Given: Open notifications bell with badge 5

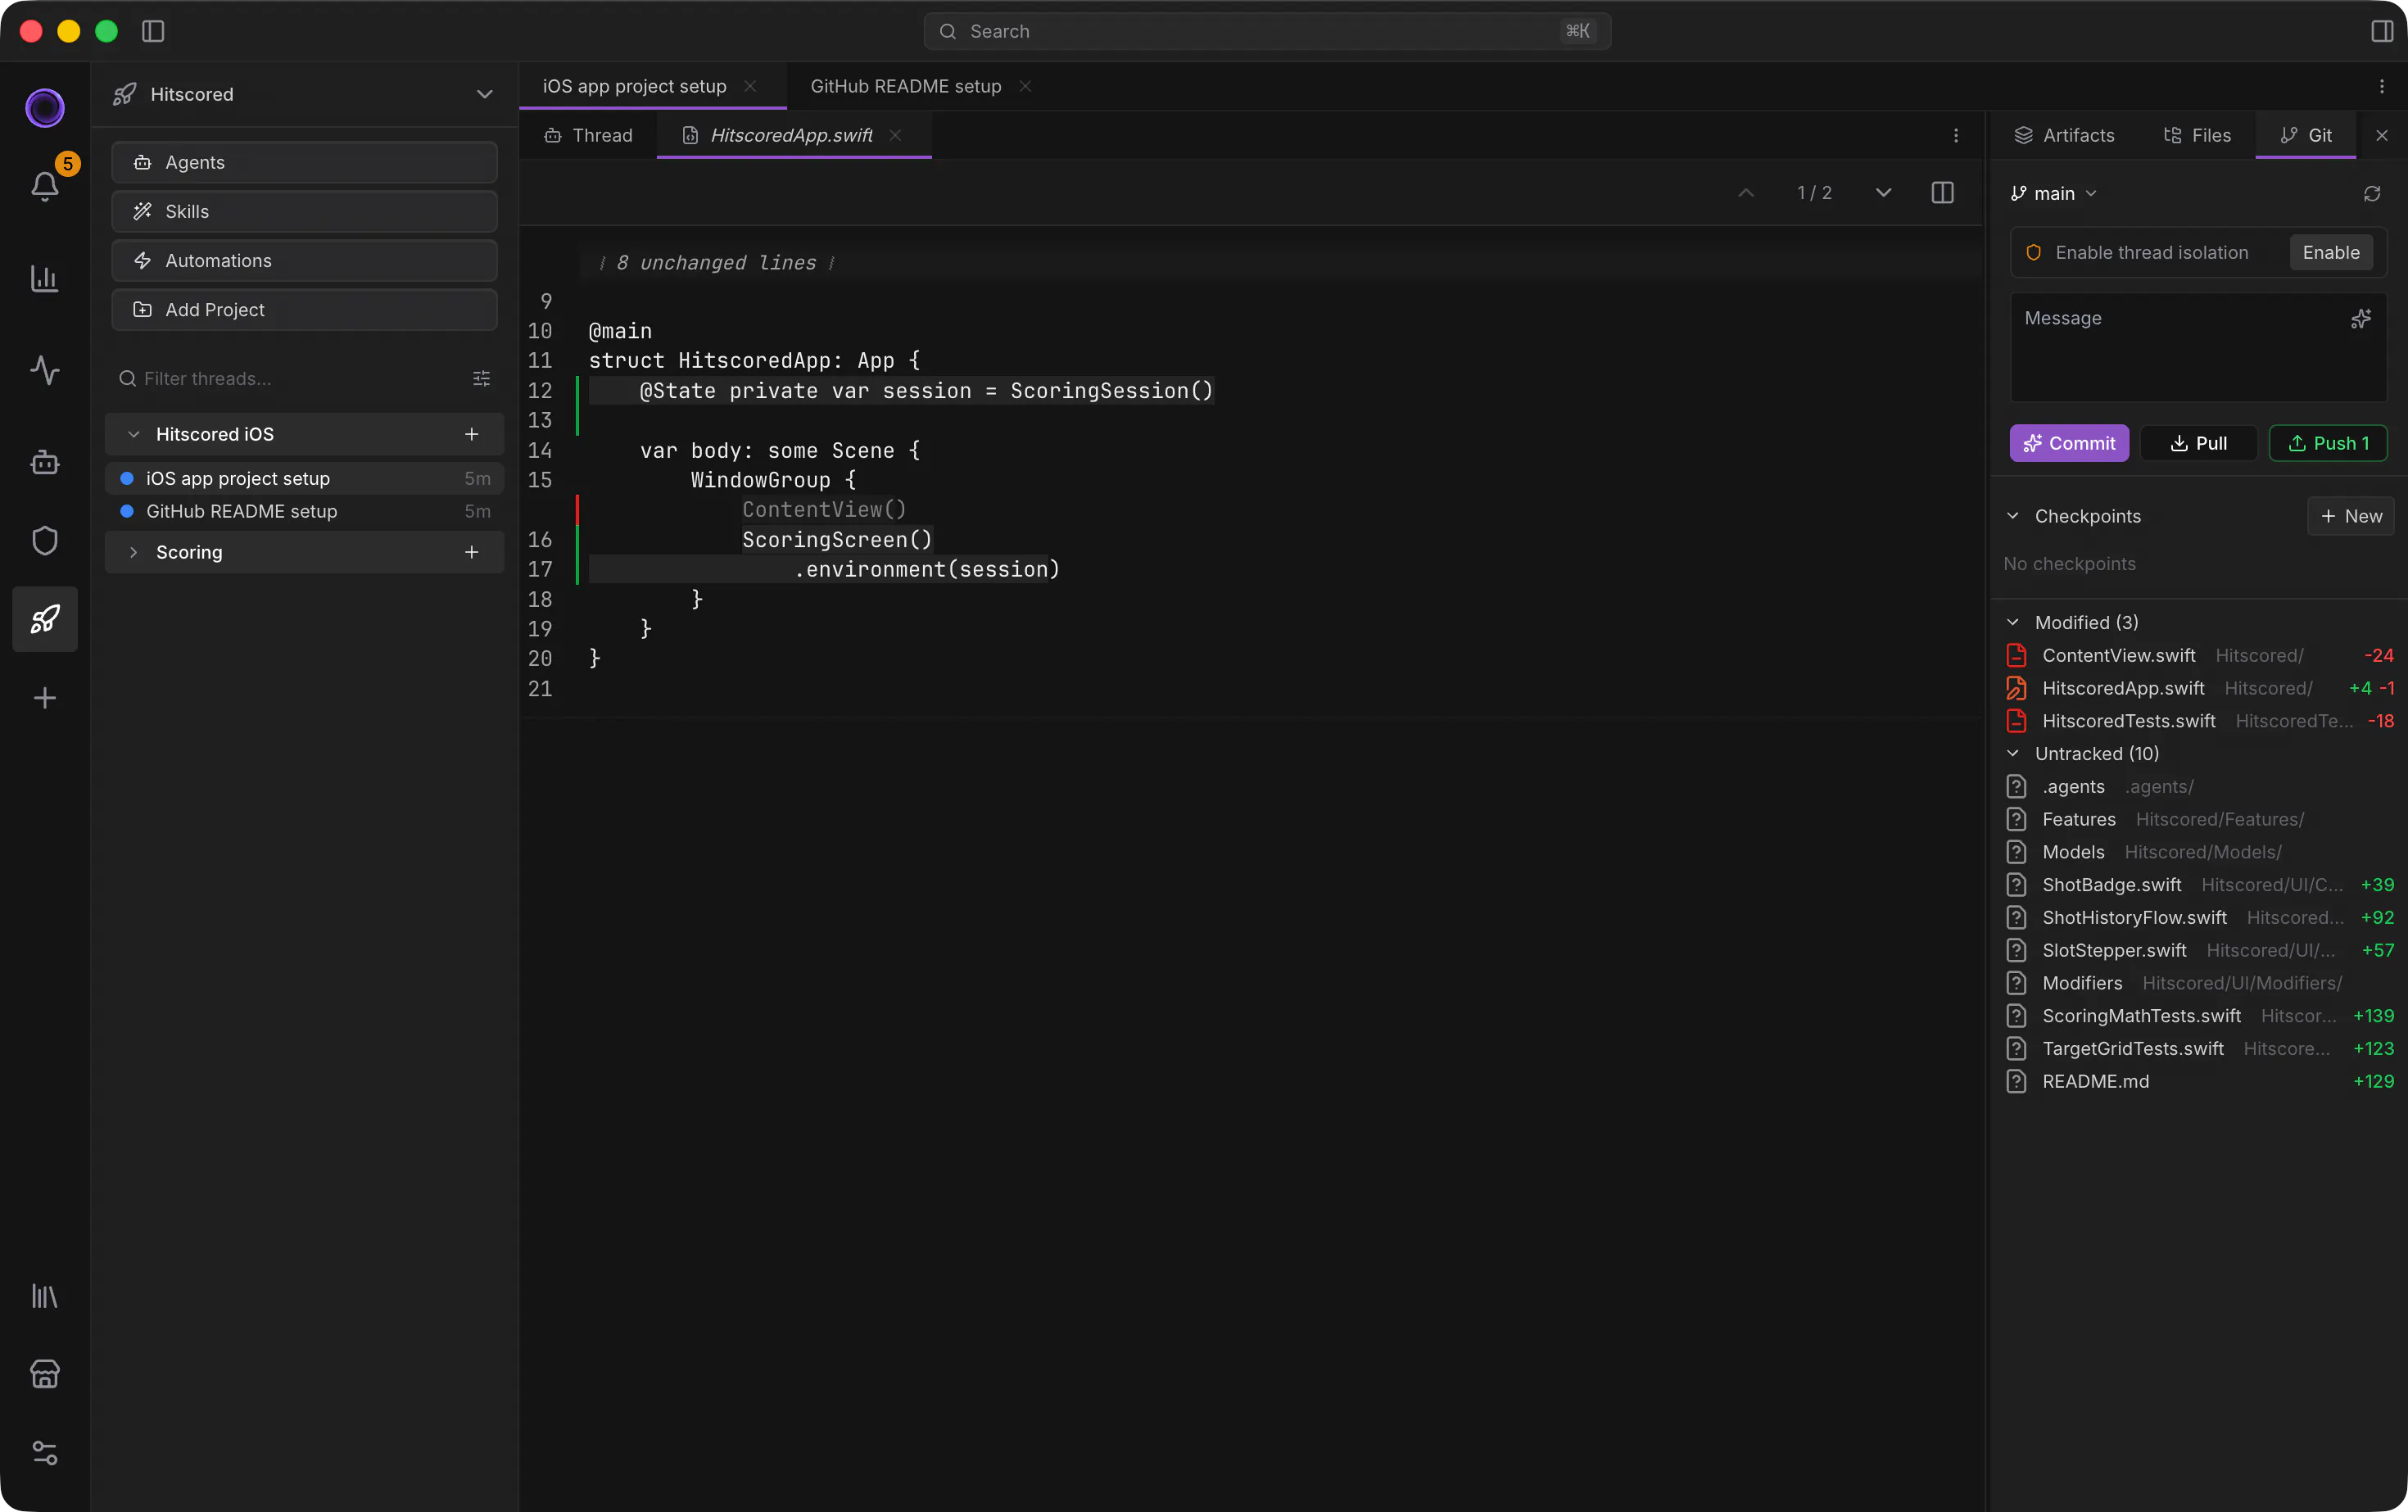Looking at the screenshot, I should coord(45,186).
